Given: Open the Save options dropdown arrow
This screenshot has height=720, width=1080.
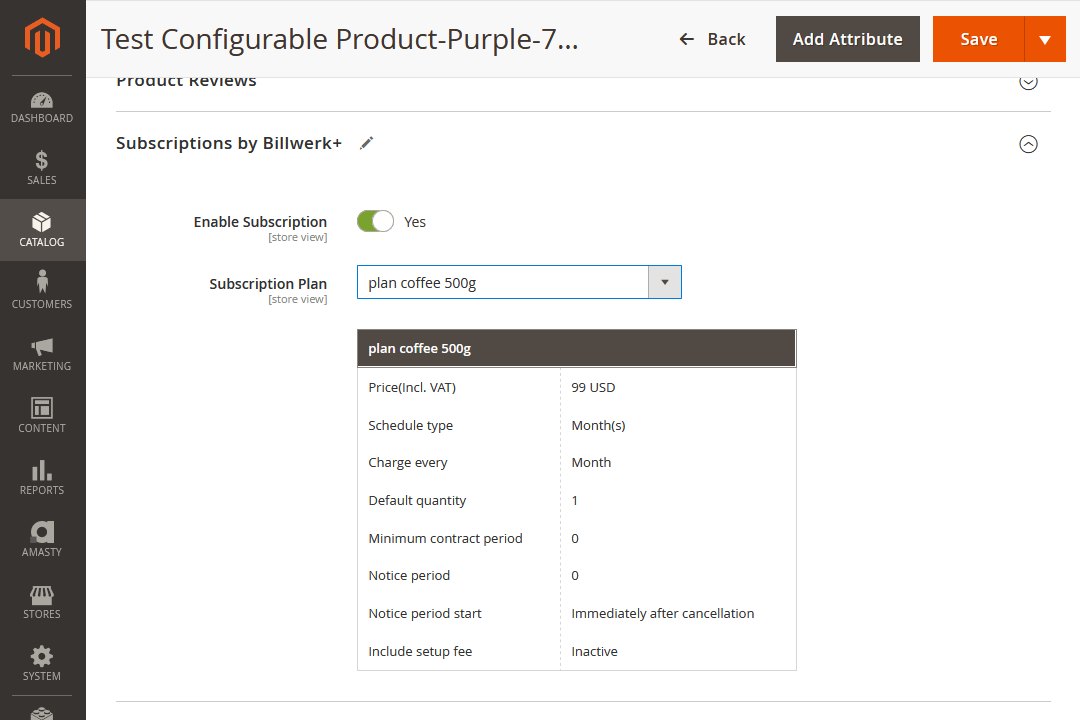Looking at the screenshot, I should (x=1045, y=39).
